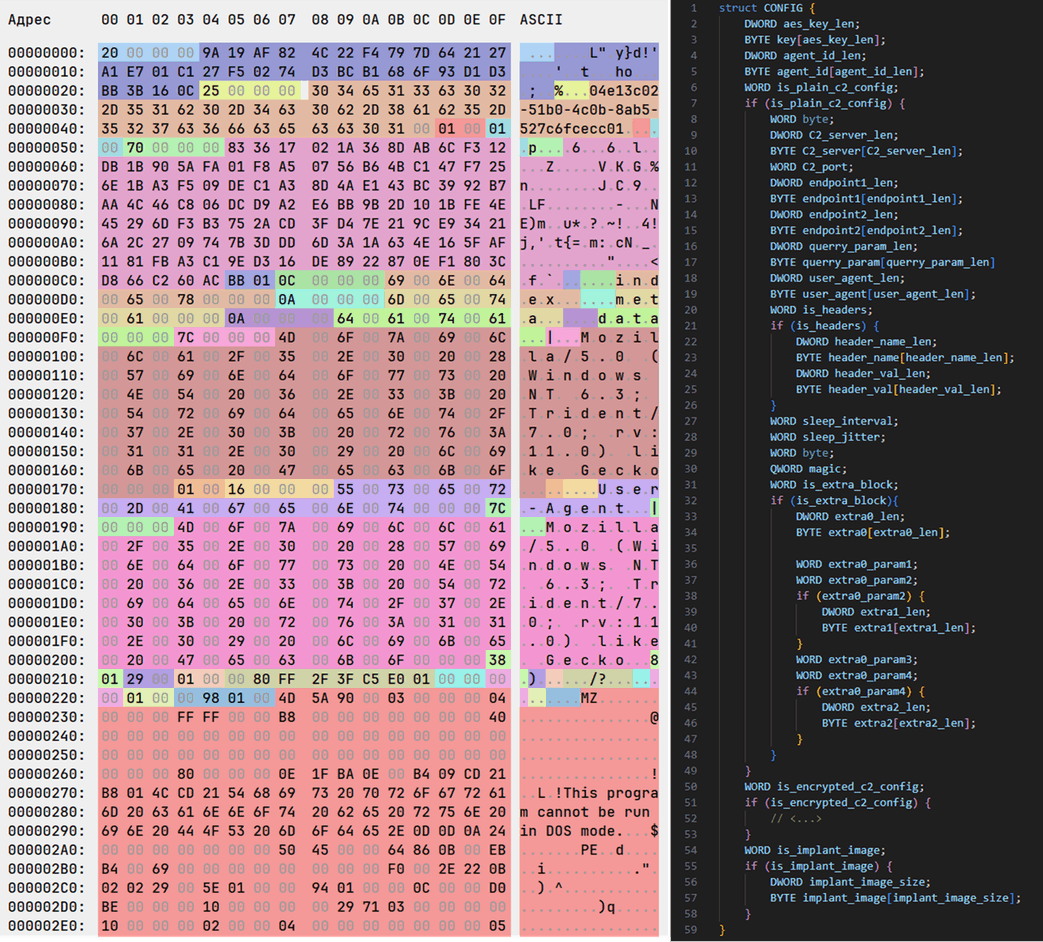Click code line 'DWORD aes_key_len;'

point(802,24)
